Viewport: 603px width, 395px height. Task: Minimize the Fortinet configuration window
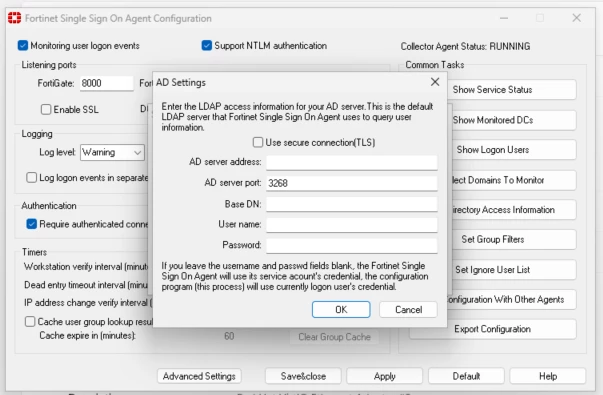coord(504,18)
